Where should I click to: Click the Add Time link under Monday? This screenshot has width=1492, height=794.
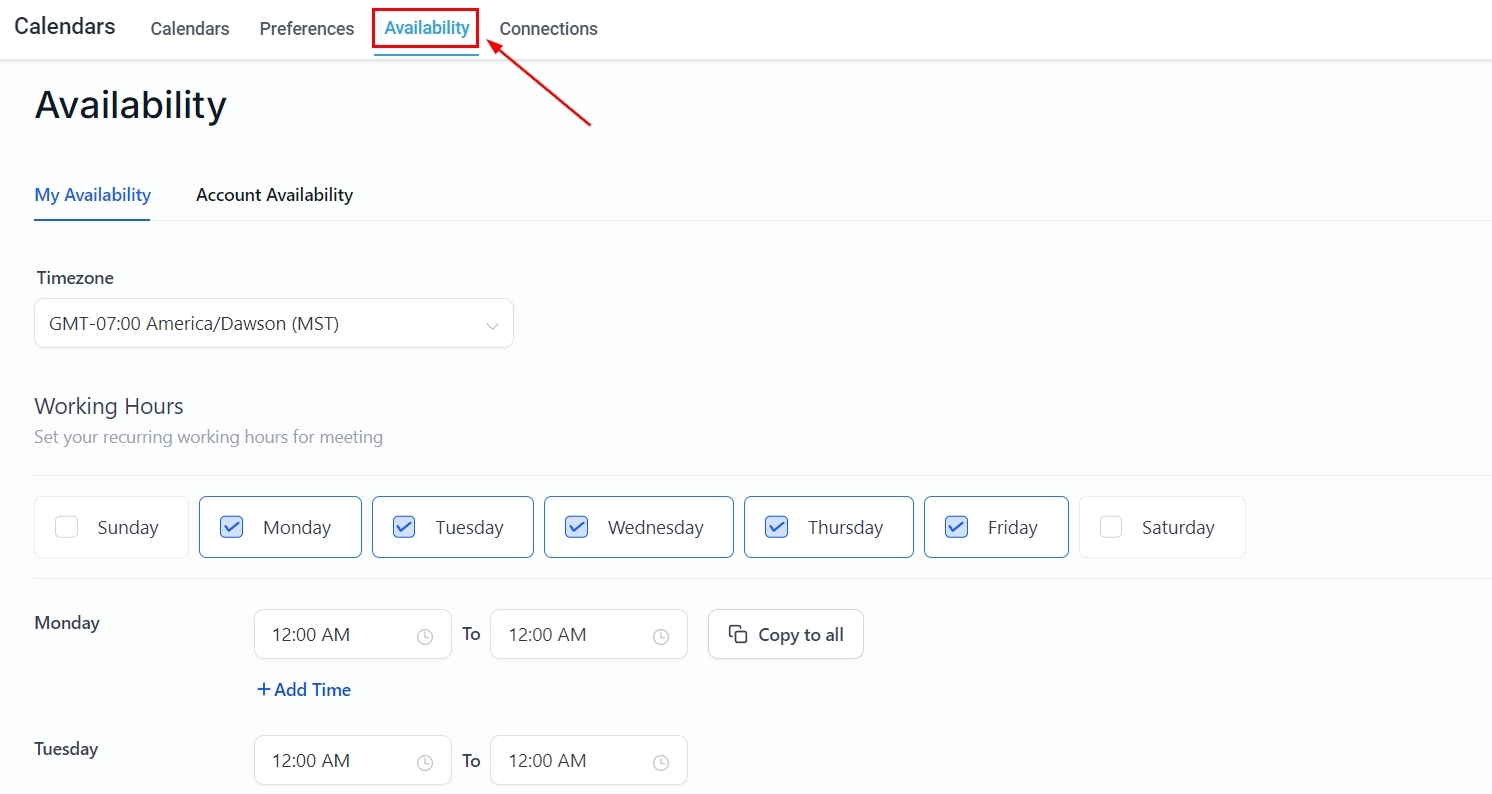304,690
